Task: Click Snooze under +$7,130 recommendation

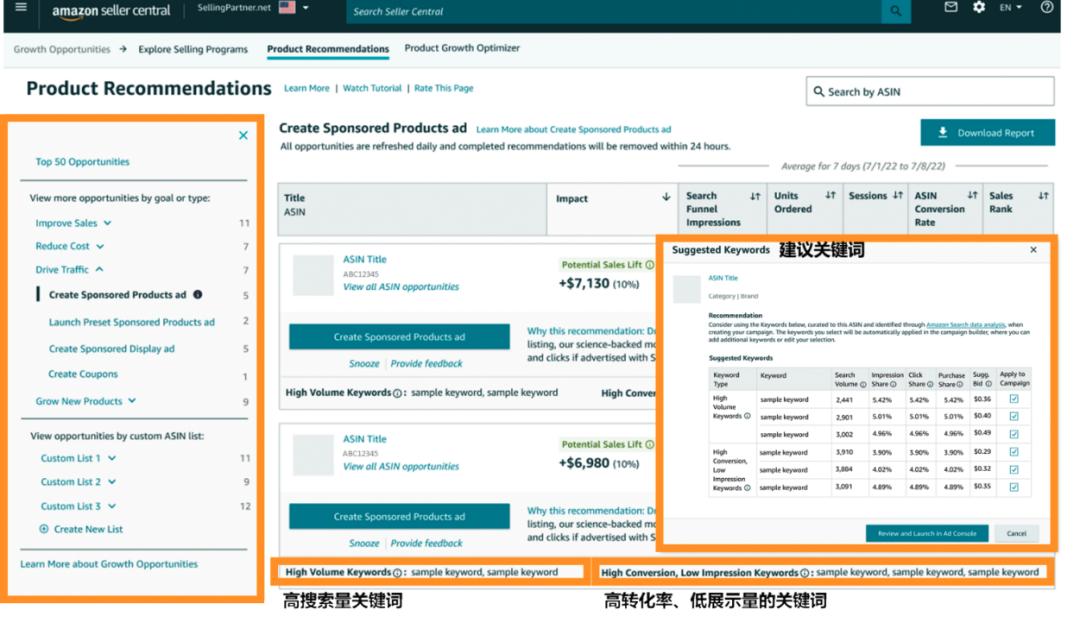Action: click(x=364, y=363)
